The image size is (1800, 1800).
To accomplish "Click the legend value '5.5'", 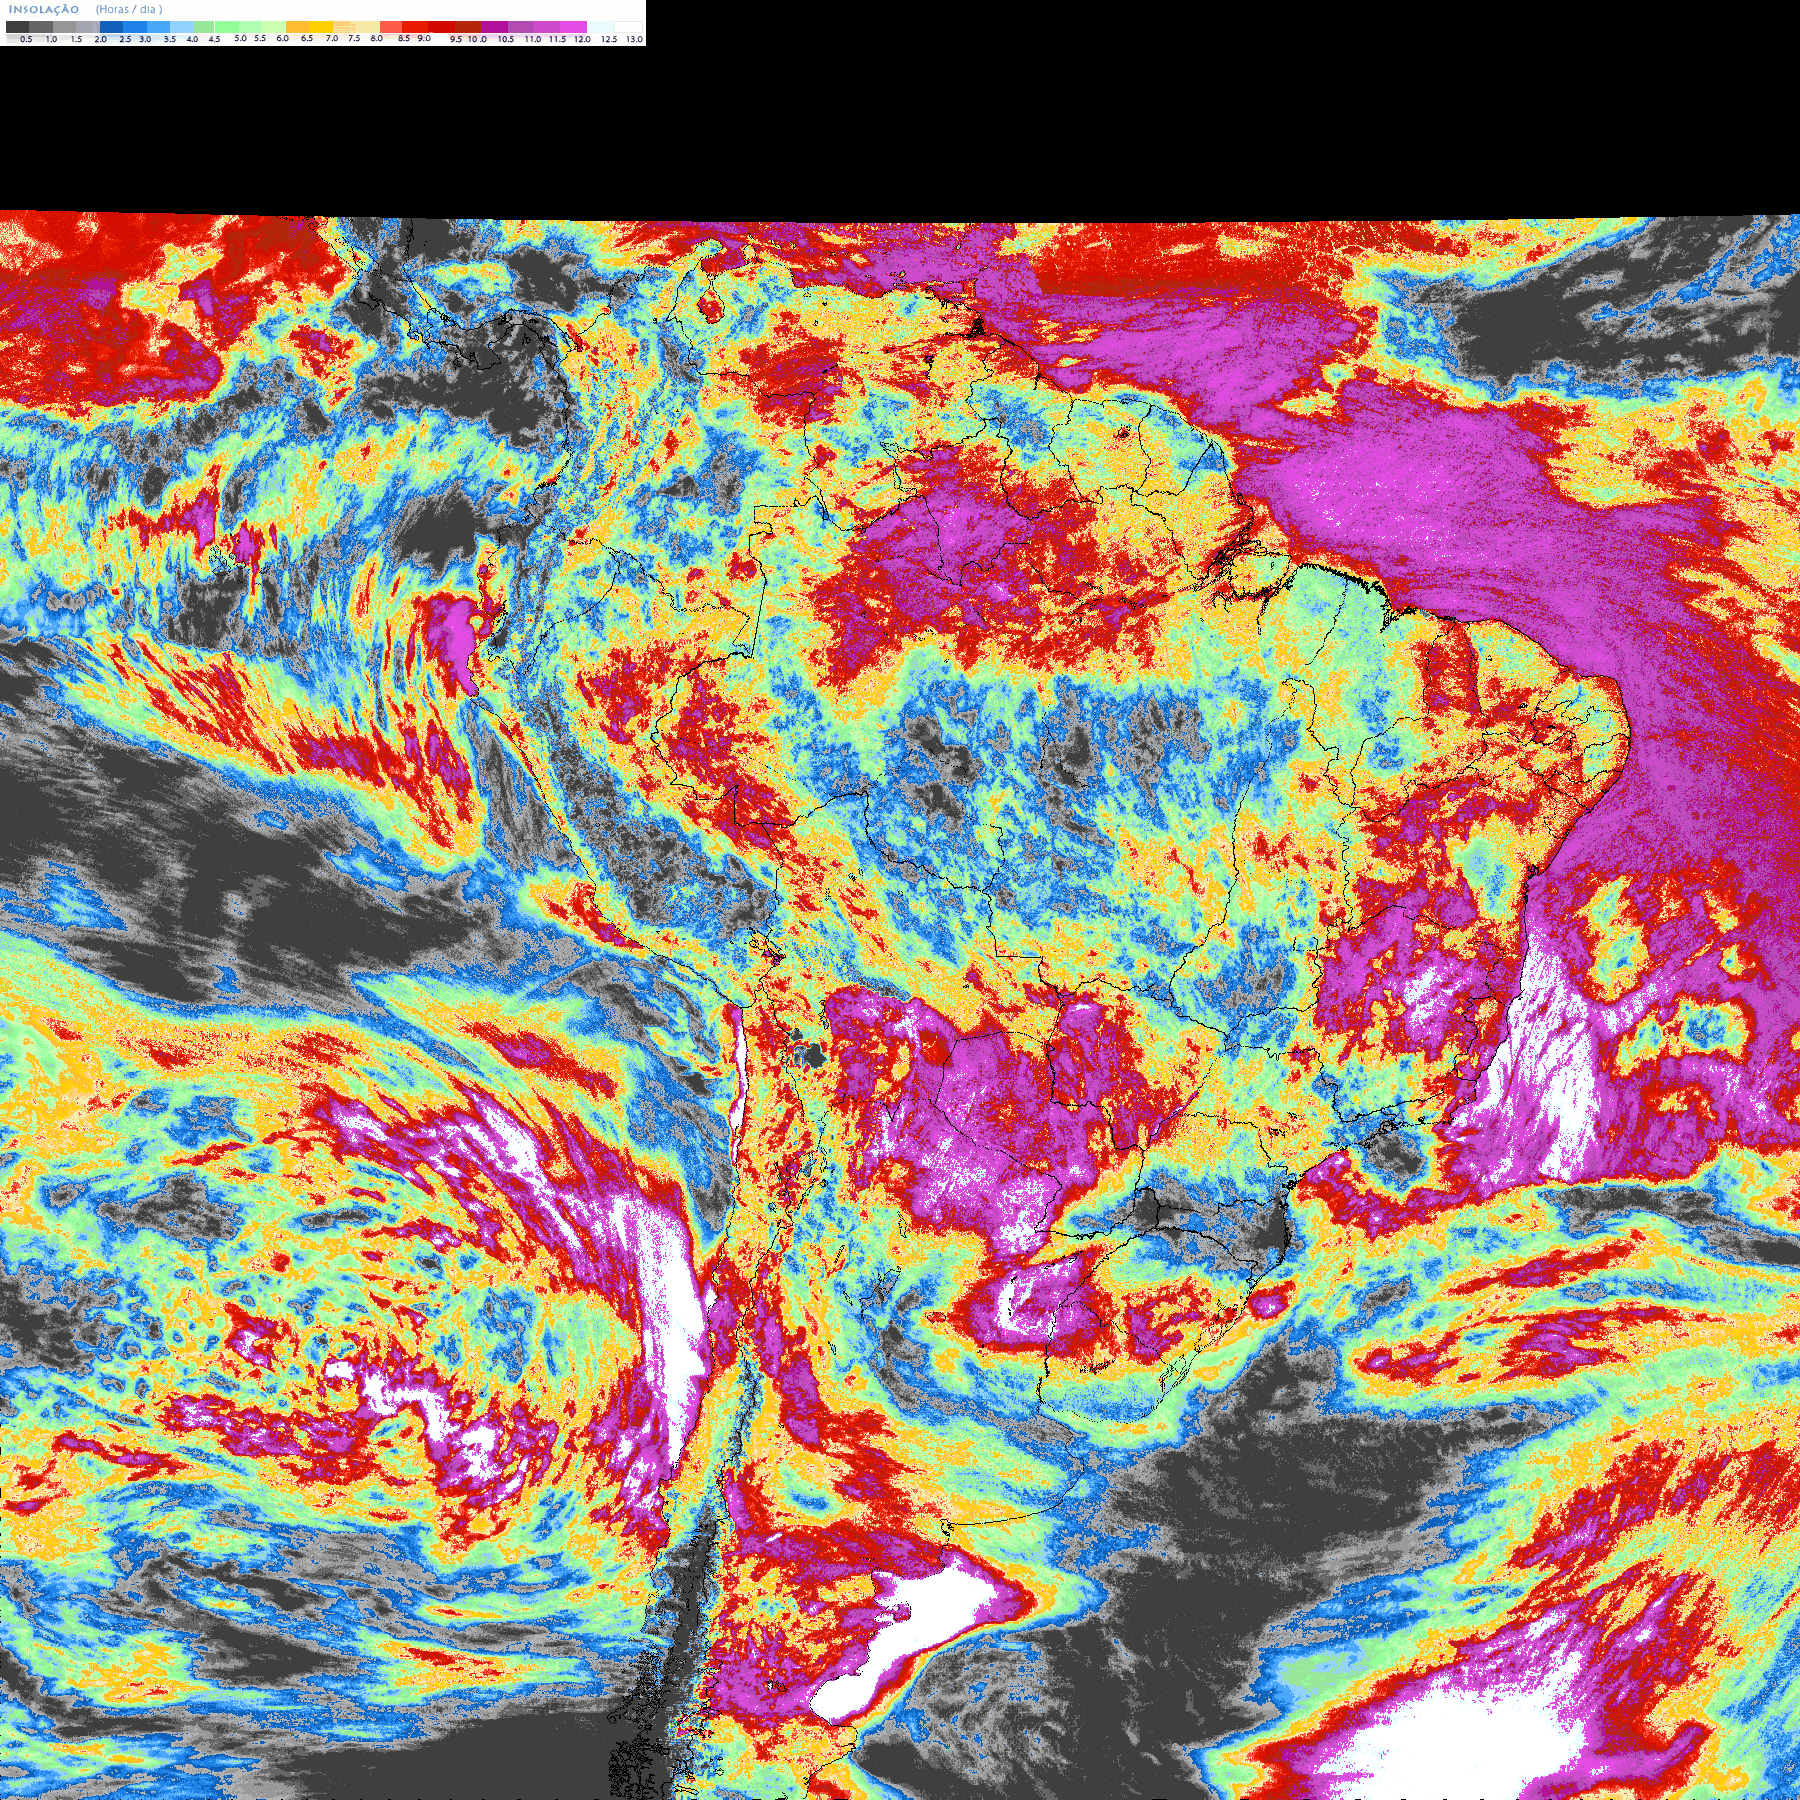I will (x=260, y=38).
